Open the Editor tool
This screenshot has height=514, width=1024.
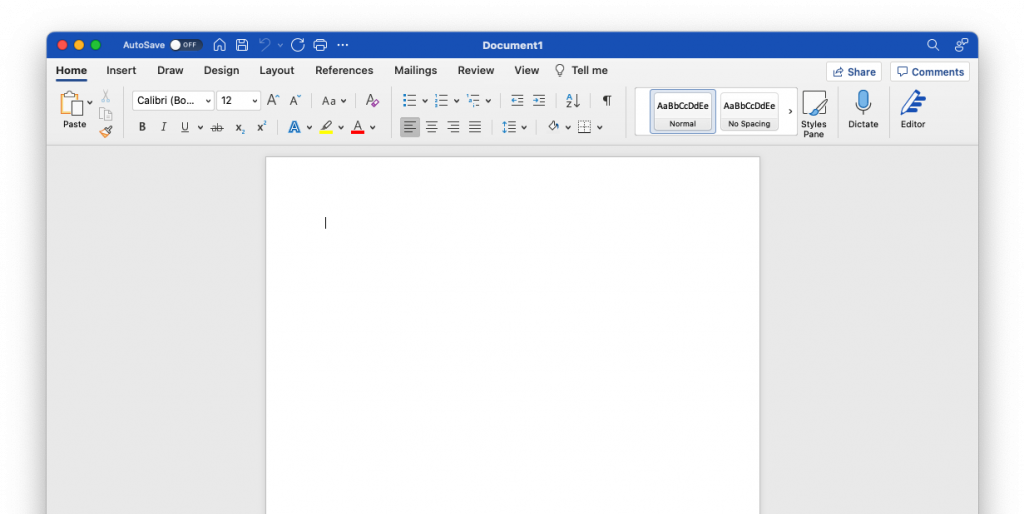click(x=912, y=110)
